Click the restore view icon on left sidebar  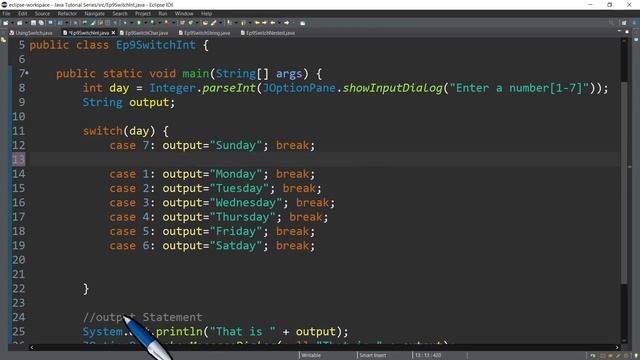click(x=4, y=40)
